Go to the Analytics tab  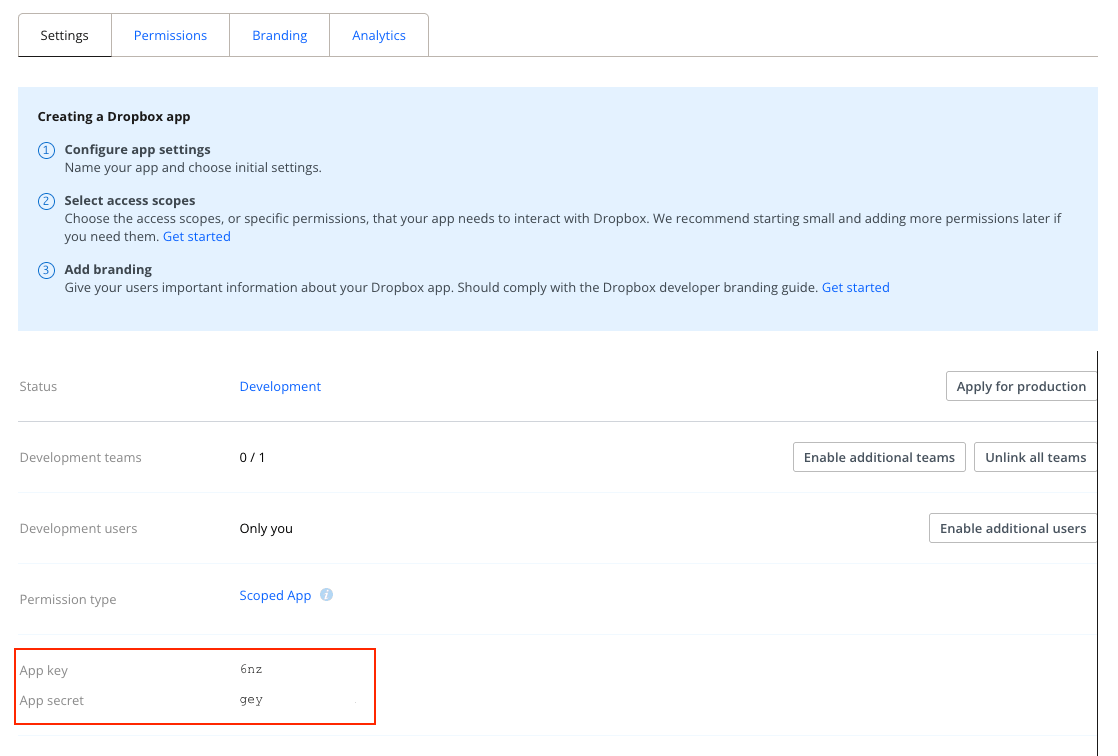tap(379, 35)
